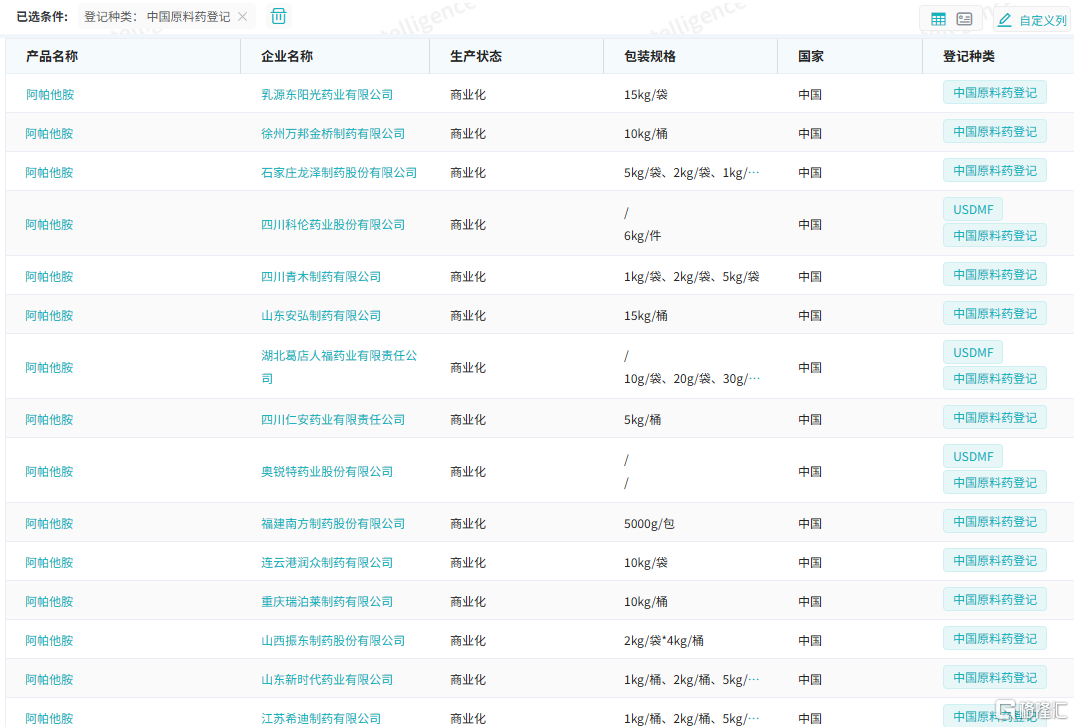1074x727 pixels.
Task: Select 中国 country cell in 重庆瑞泊莱 row
Action: click(x=810, y=602)
